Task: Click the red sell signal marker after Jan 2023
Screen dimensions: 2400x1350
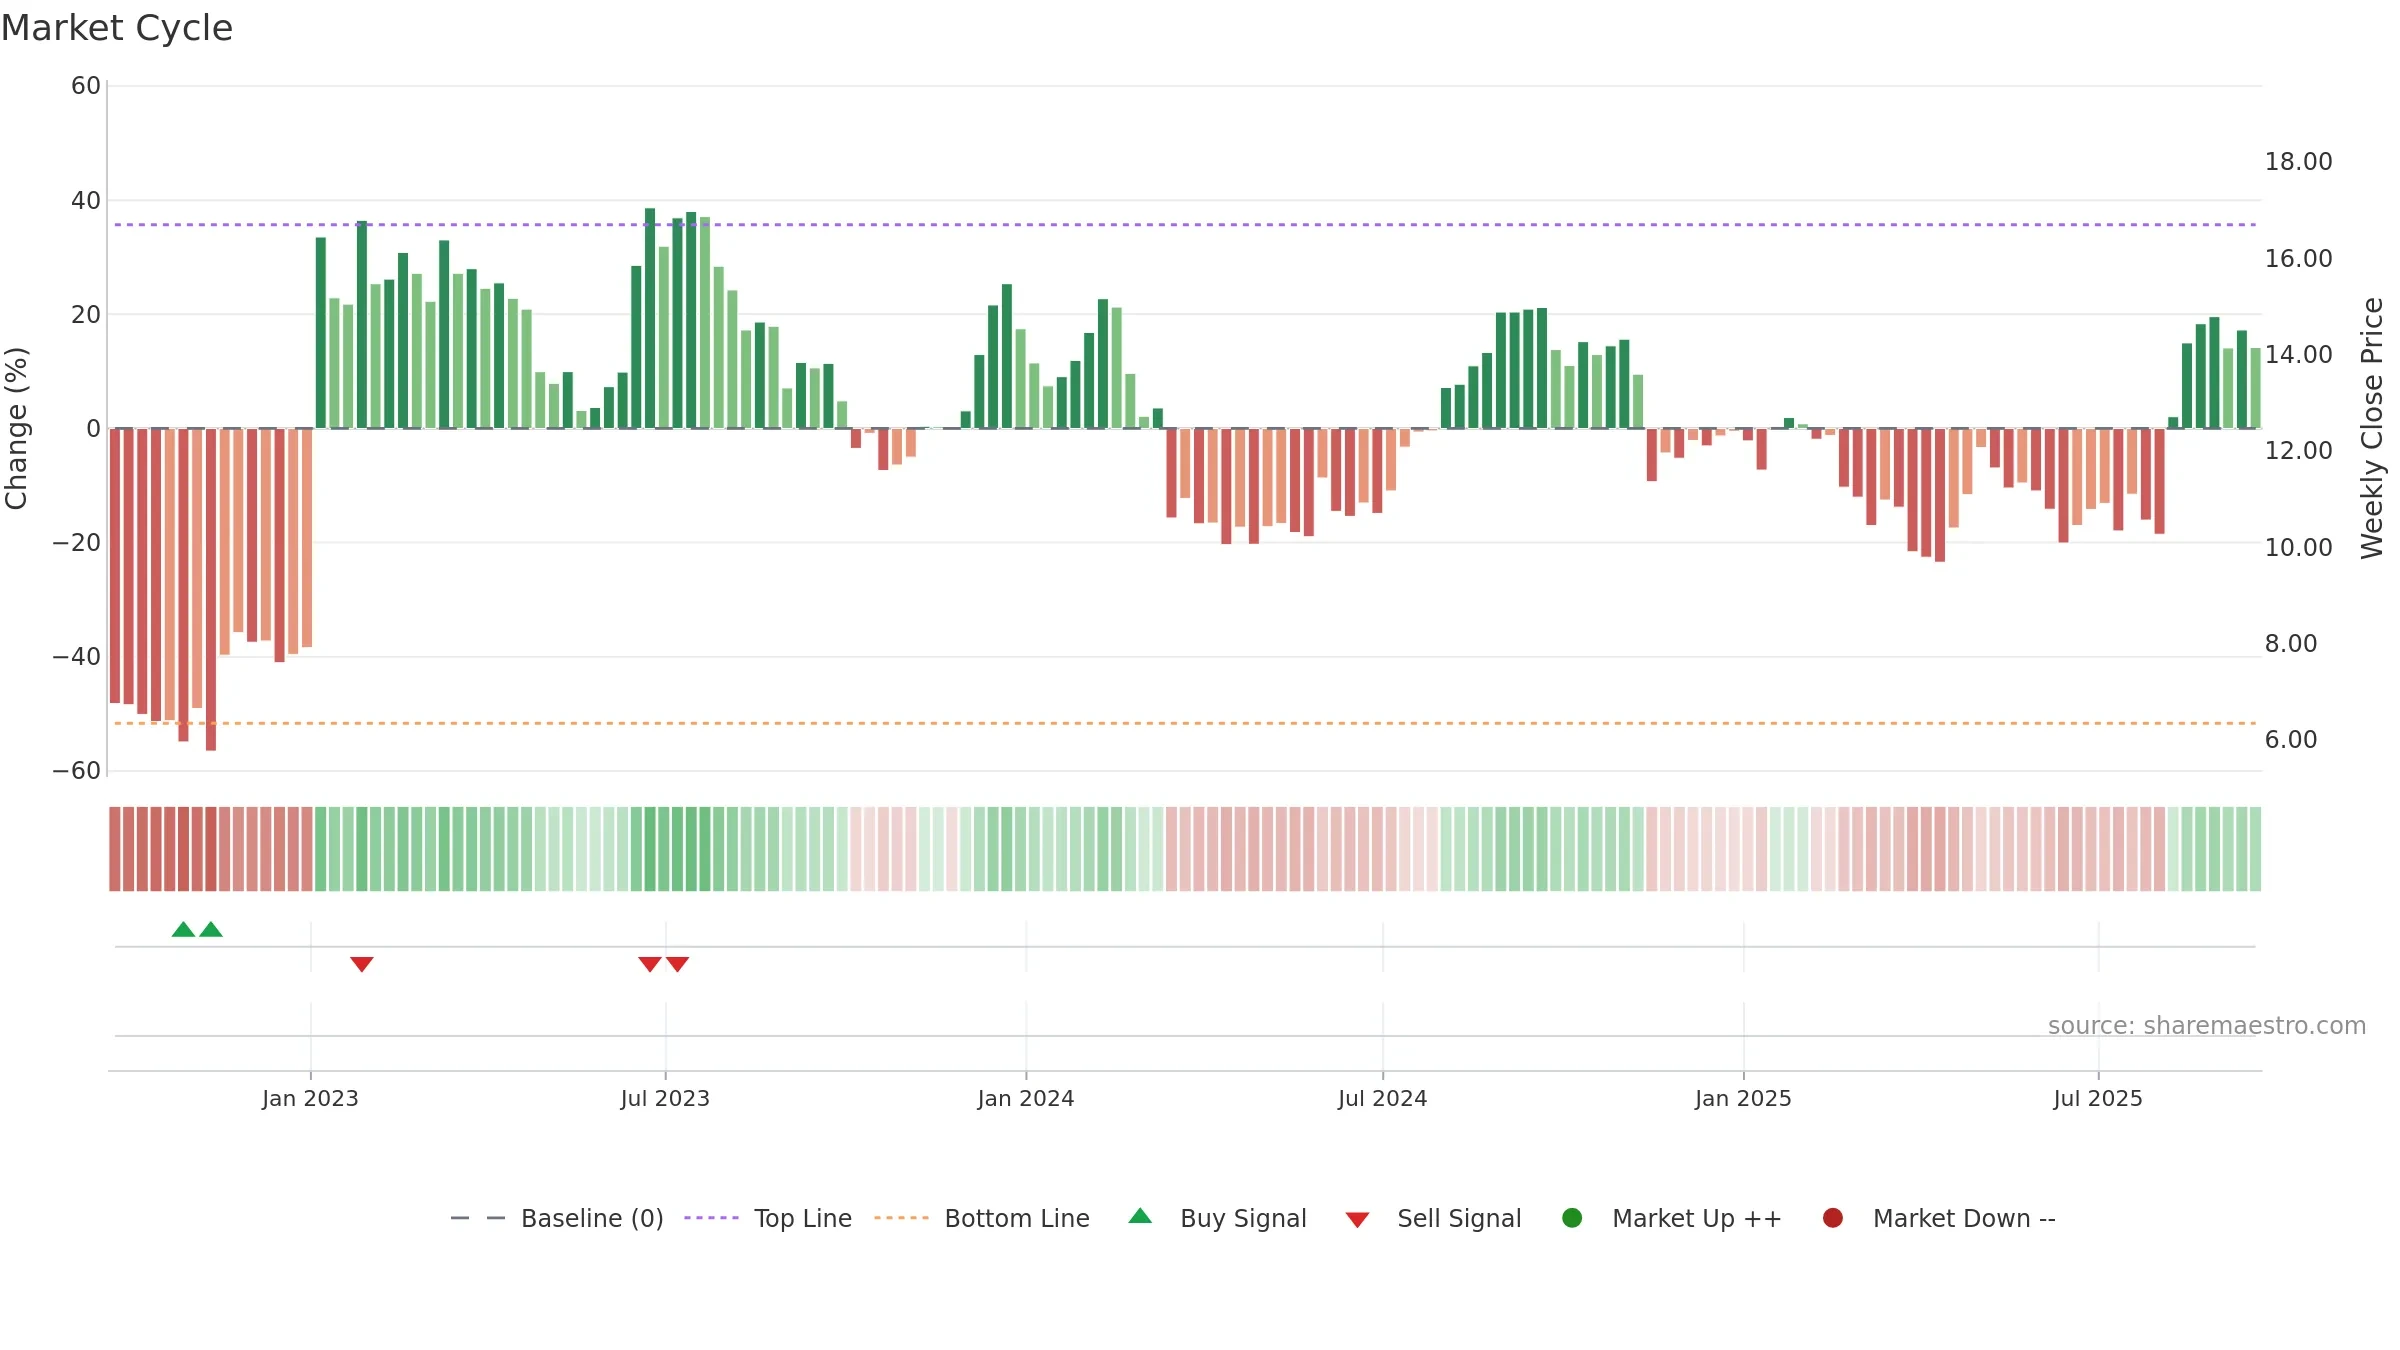Action: point(362,964)
